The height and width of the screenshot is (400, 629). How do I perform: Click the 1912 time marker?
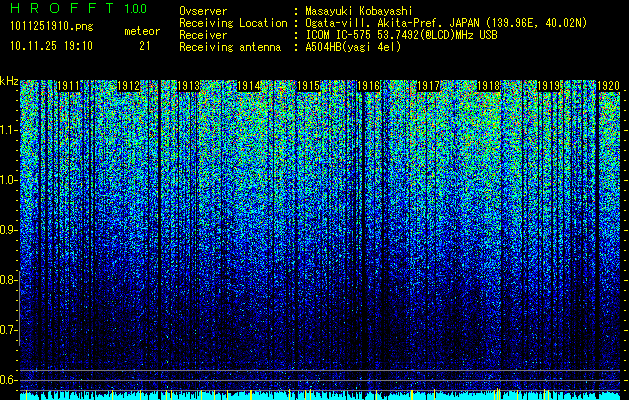click(x=129, y=86)
